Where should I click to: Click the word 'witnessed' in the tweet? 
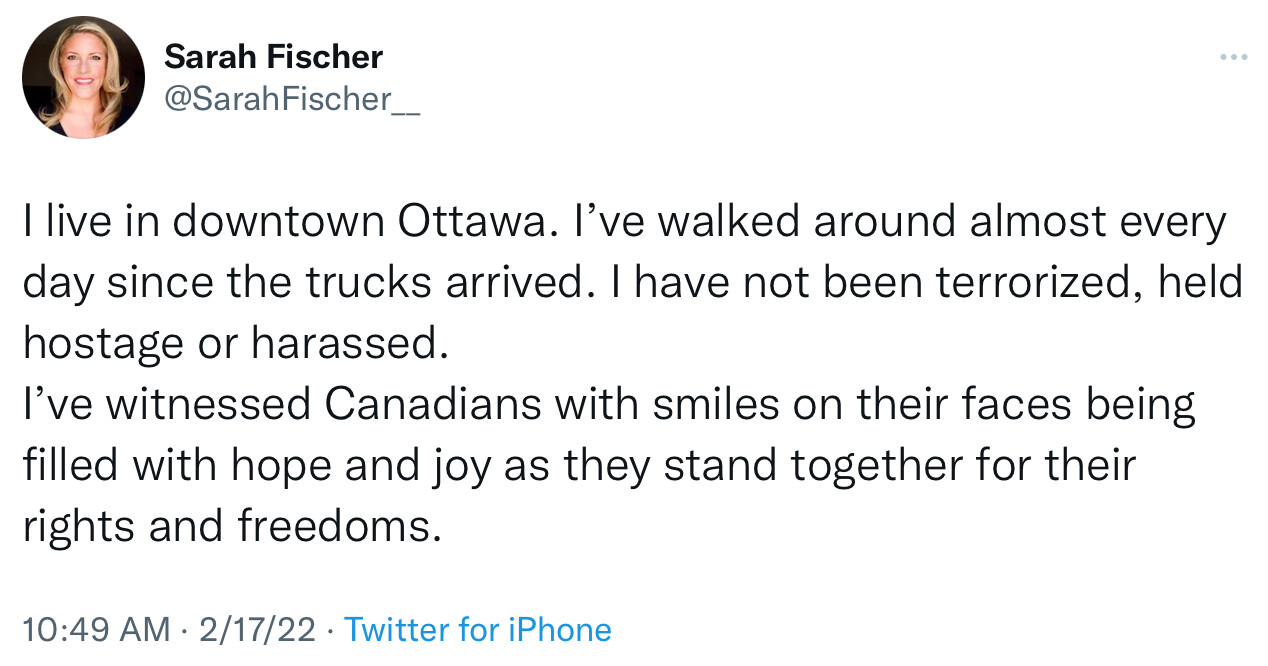208,404
